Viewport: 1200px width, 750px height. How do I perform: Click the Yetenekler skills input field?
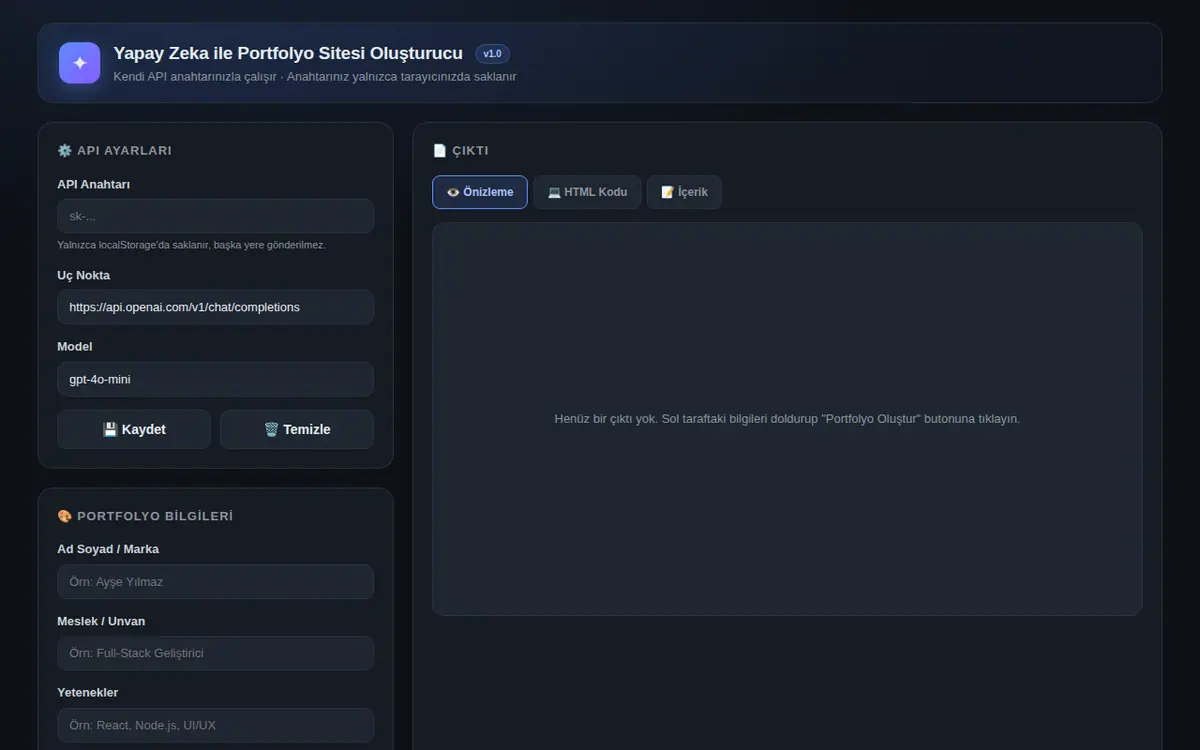[215, 725]
